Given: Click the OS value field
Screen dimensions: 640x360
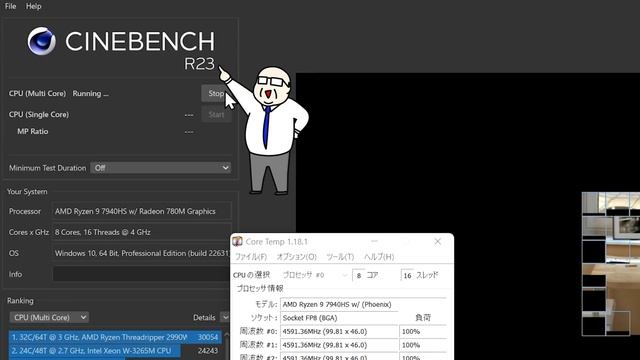Looking at the screenshot, I should [x=142, y=253].
